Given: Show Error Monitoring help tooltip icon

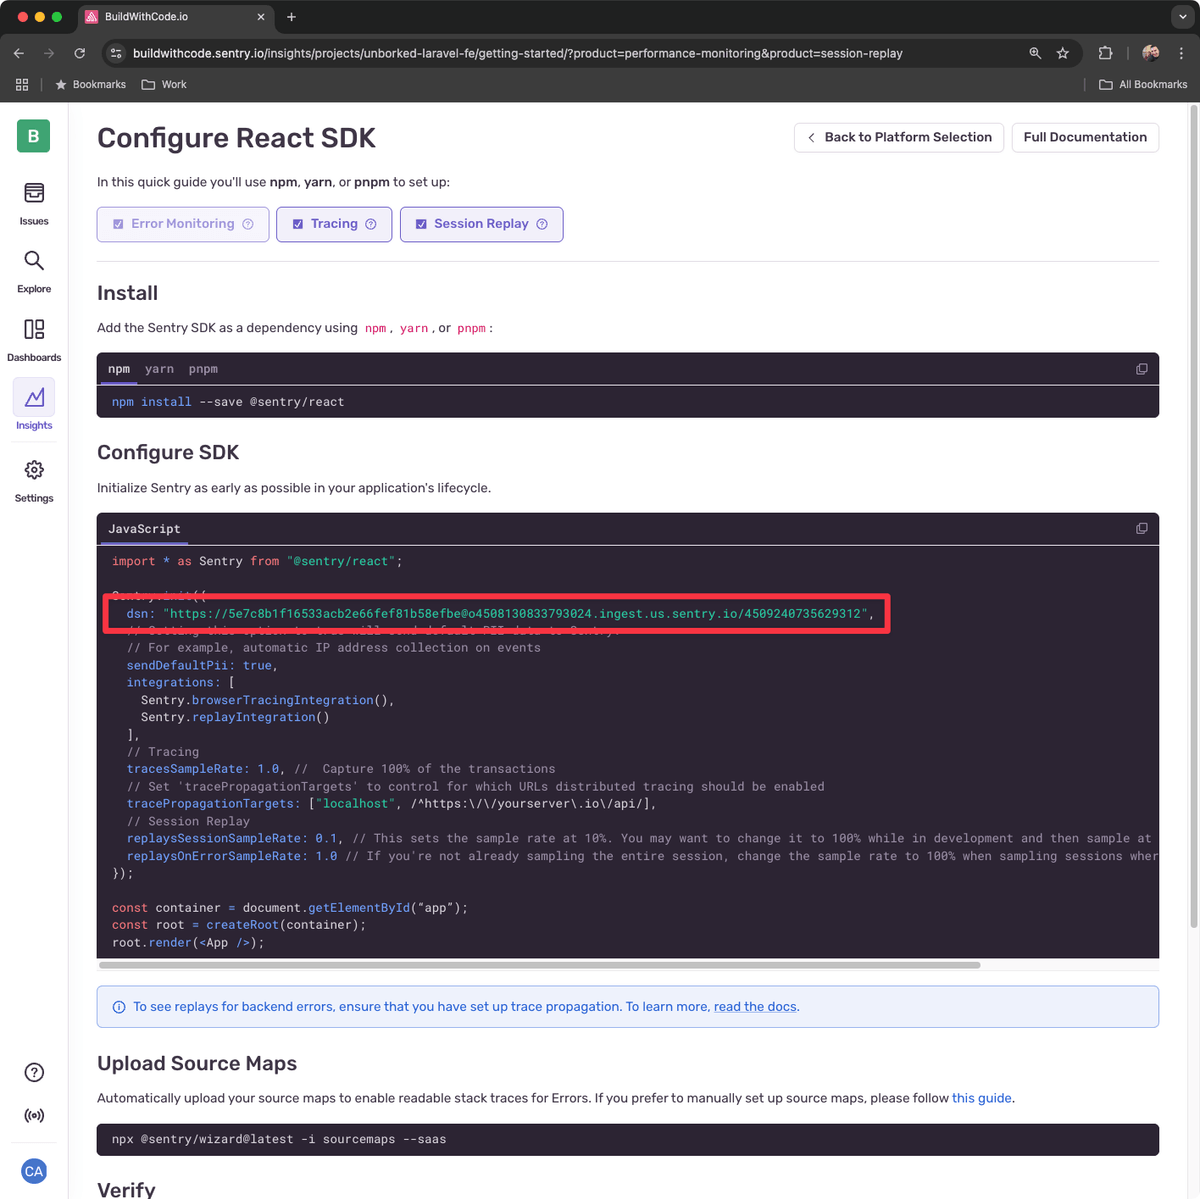Looking at the screenshot, I should [248, 224].
